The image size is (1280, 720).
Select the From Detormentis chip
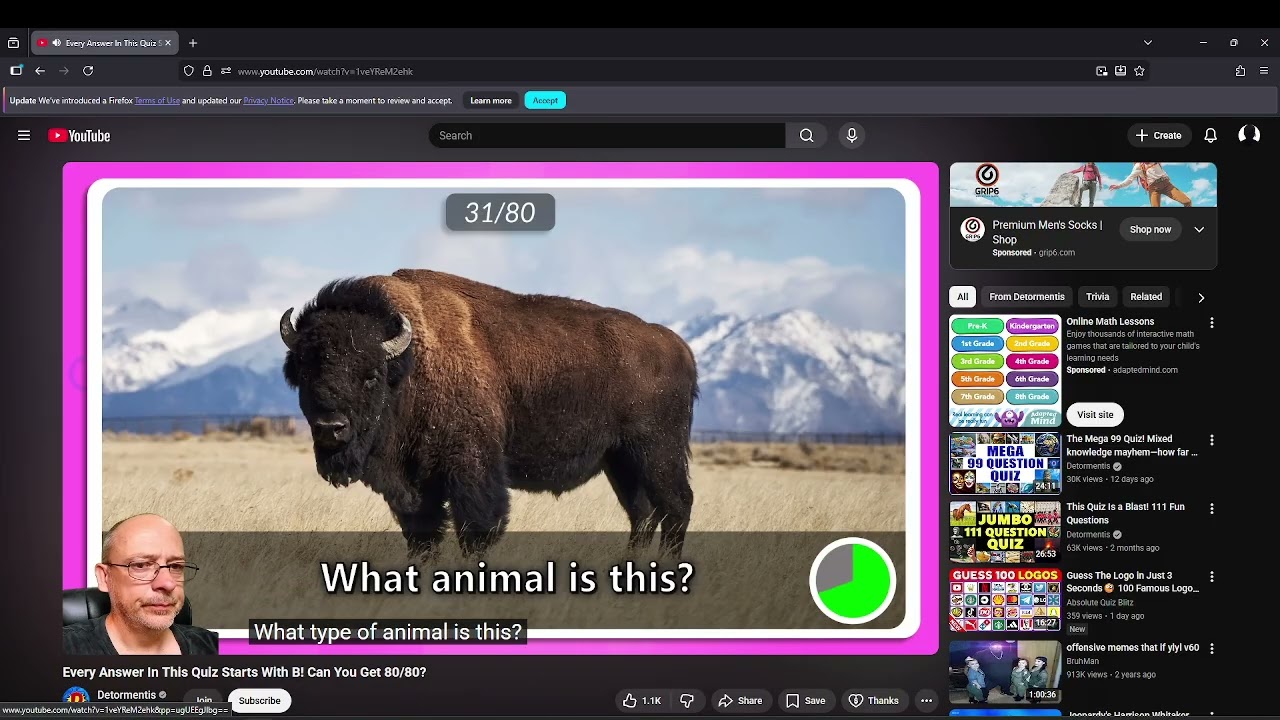1027,297
